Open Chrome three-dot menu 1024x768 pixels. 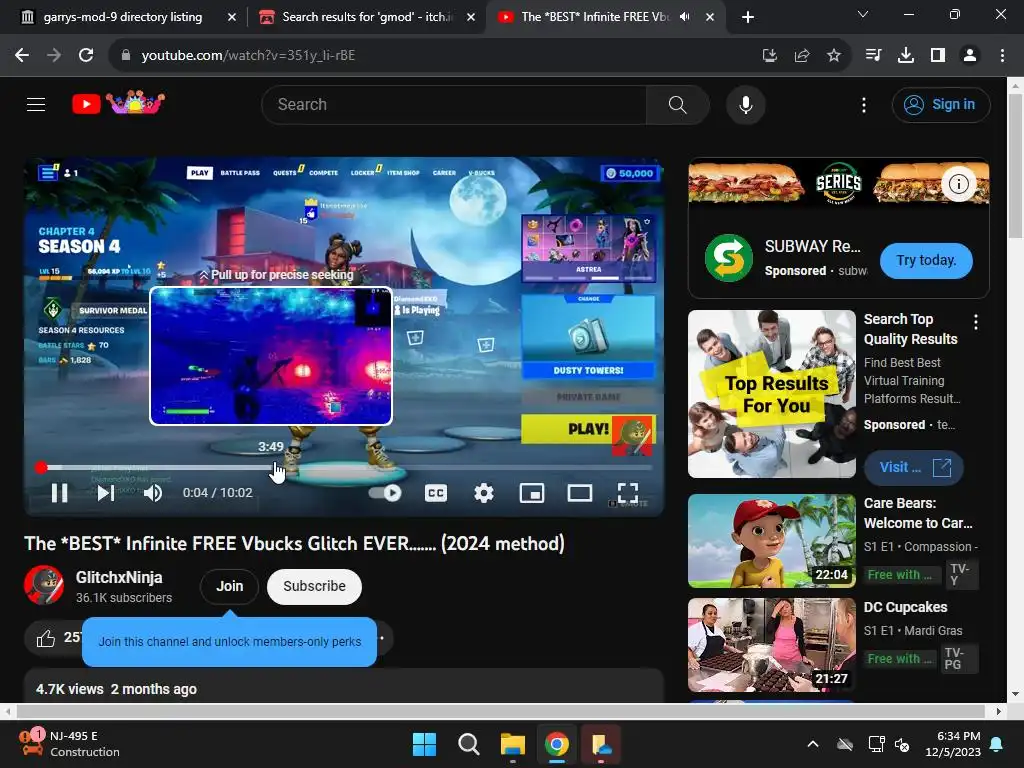pyautogui.click(x=1002, y=56)
